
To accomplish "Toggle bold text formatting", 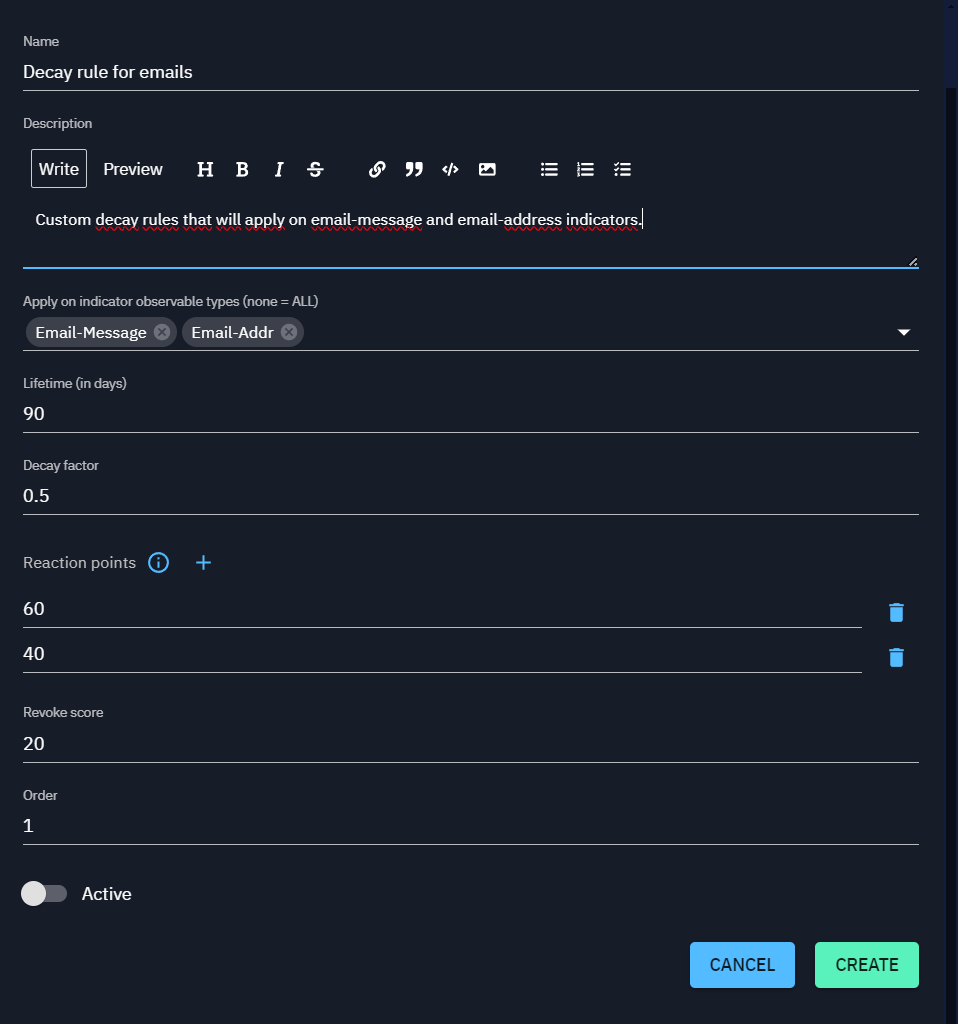I will pos(242,169).
